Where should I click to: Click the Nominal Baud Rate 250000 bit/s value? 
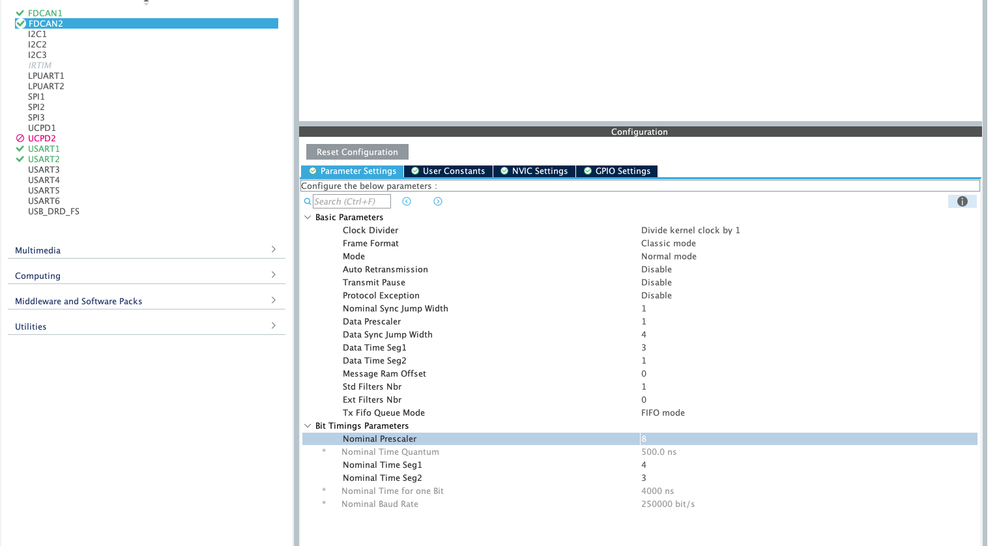click(x=668, y=504)
